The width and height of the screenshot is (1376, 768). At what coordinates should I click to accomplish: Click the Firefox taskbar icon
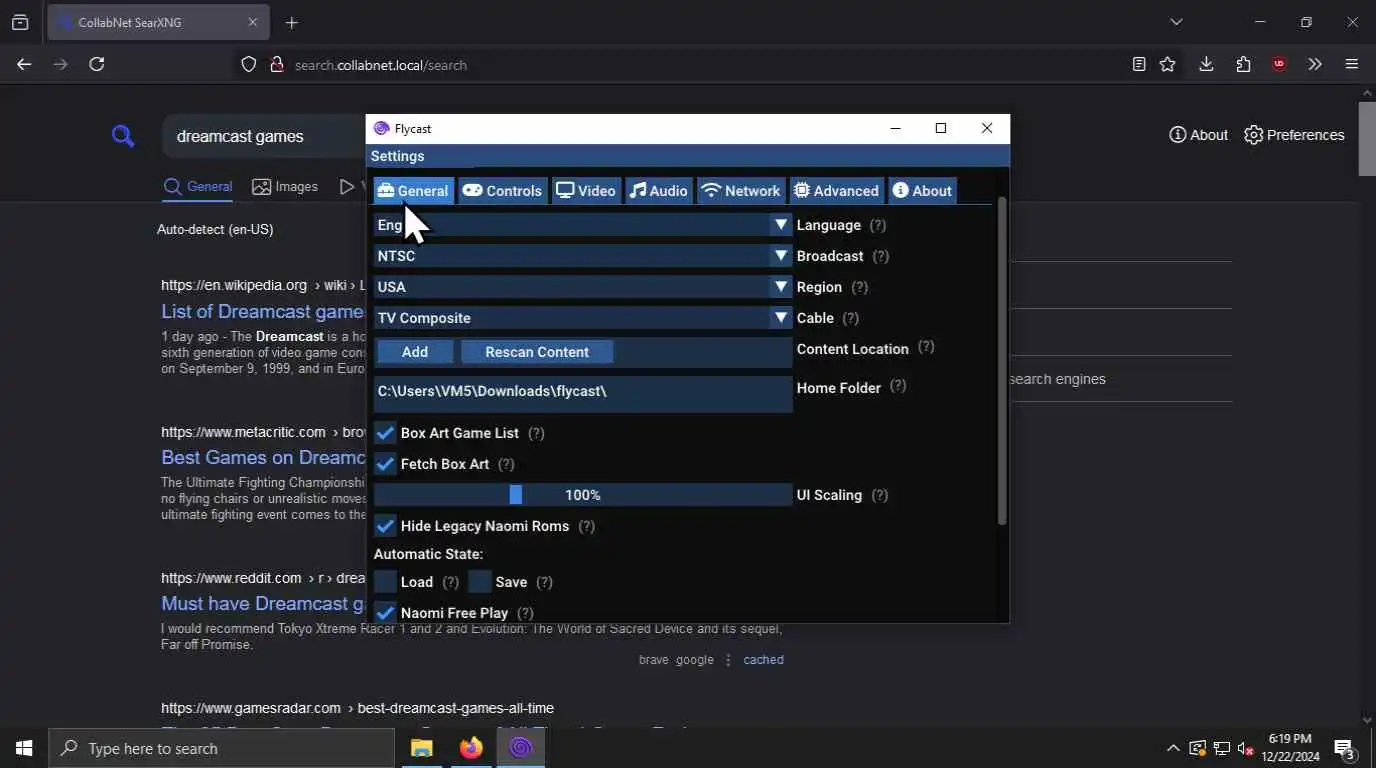pos(471,748)
